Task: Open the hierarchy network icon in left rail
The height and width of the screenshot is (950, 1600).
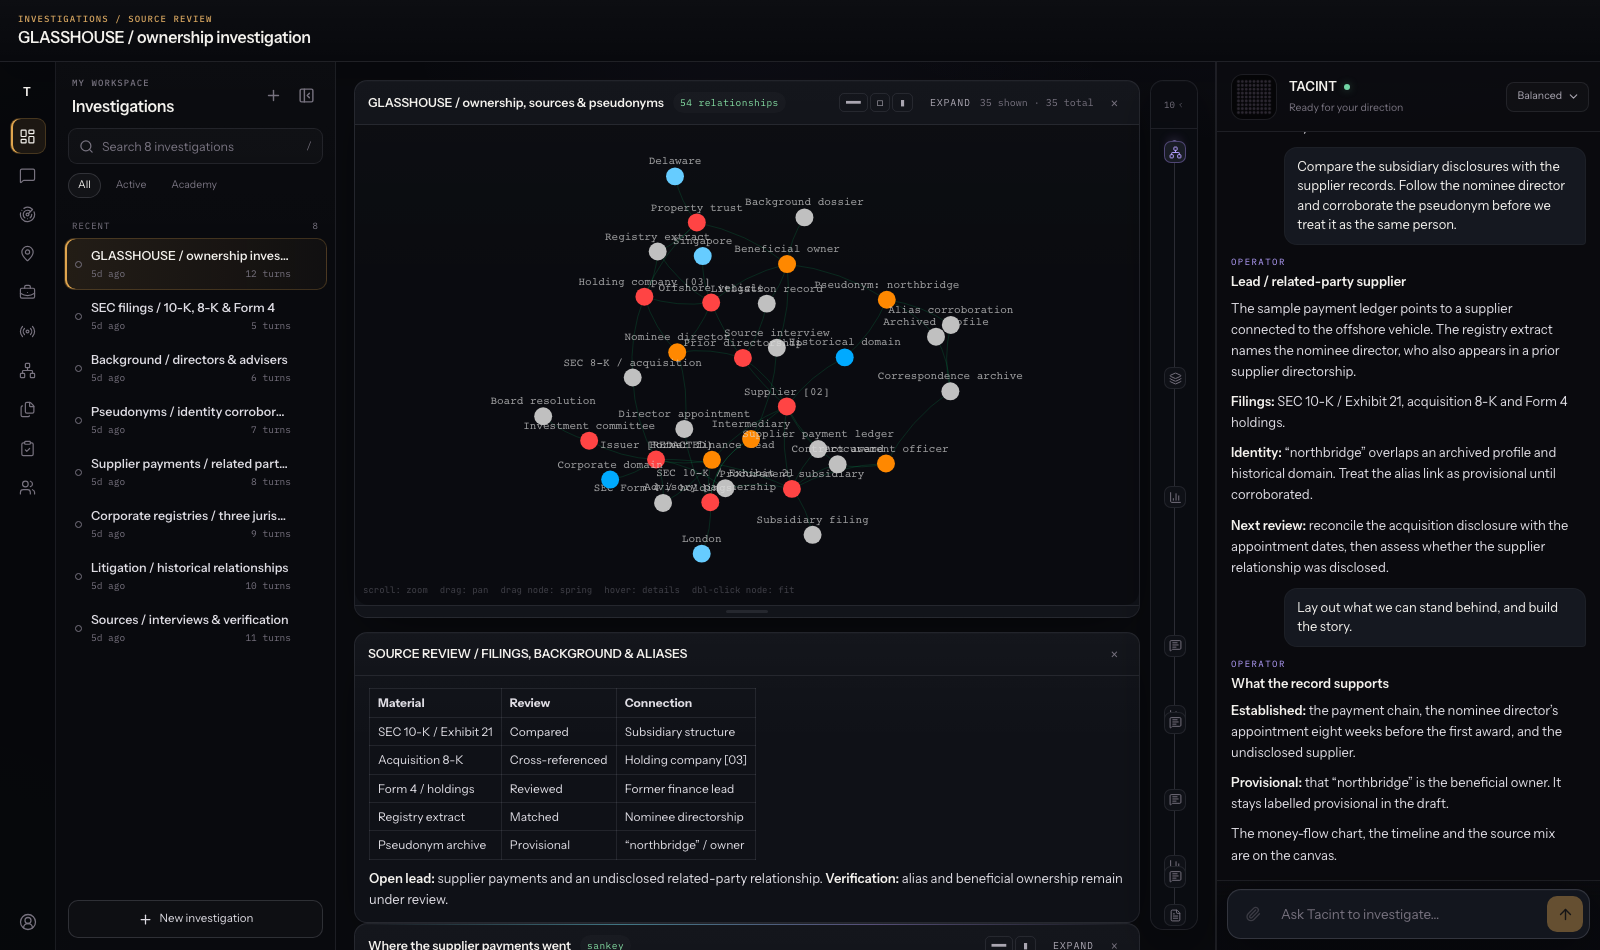Action: [x=28, y=371]
